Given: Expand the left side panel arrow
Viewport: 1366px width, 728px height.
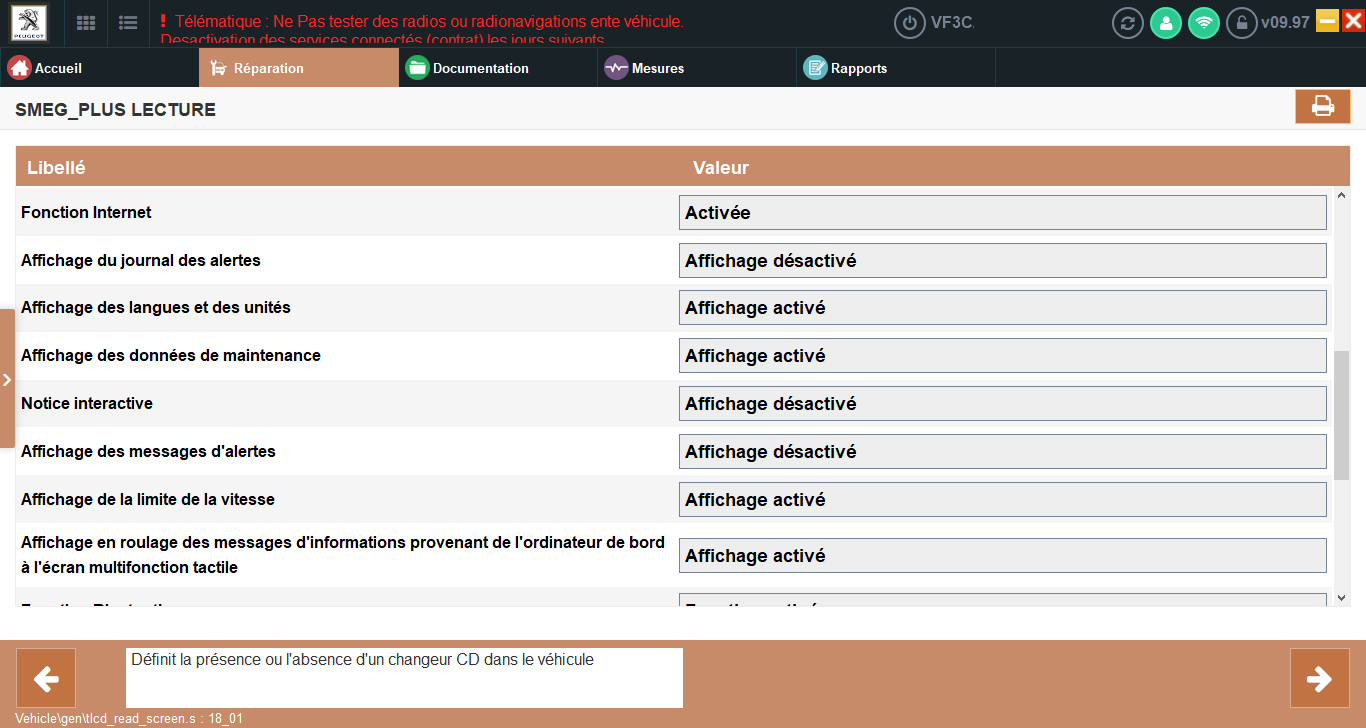Looking at the screenshot, I should (7, 379).
